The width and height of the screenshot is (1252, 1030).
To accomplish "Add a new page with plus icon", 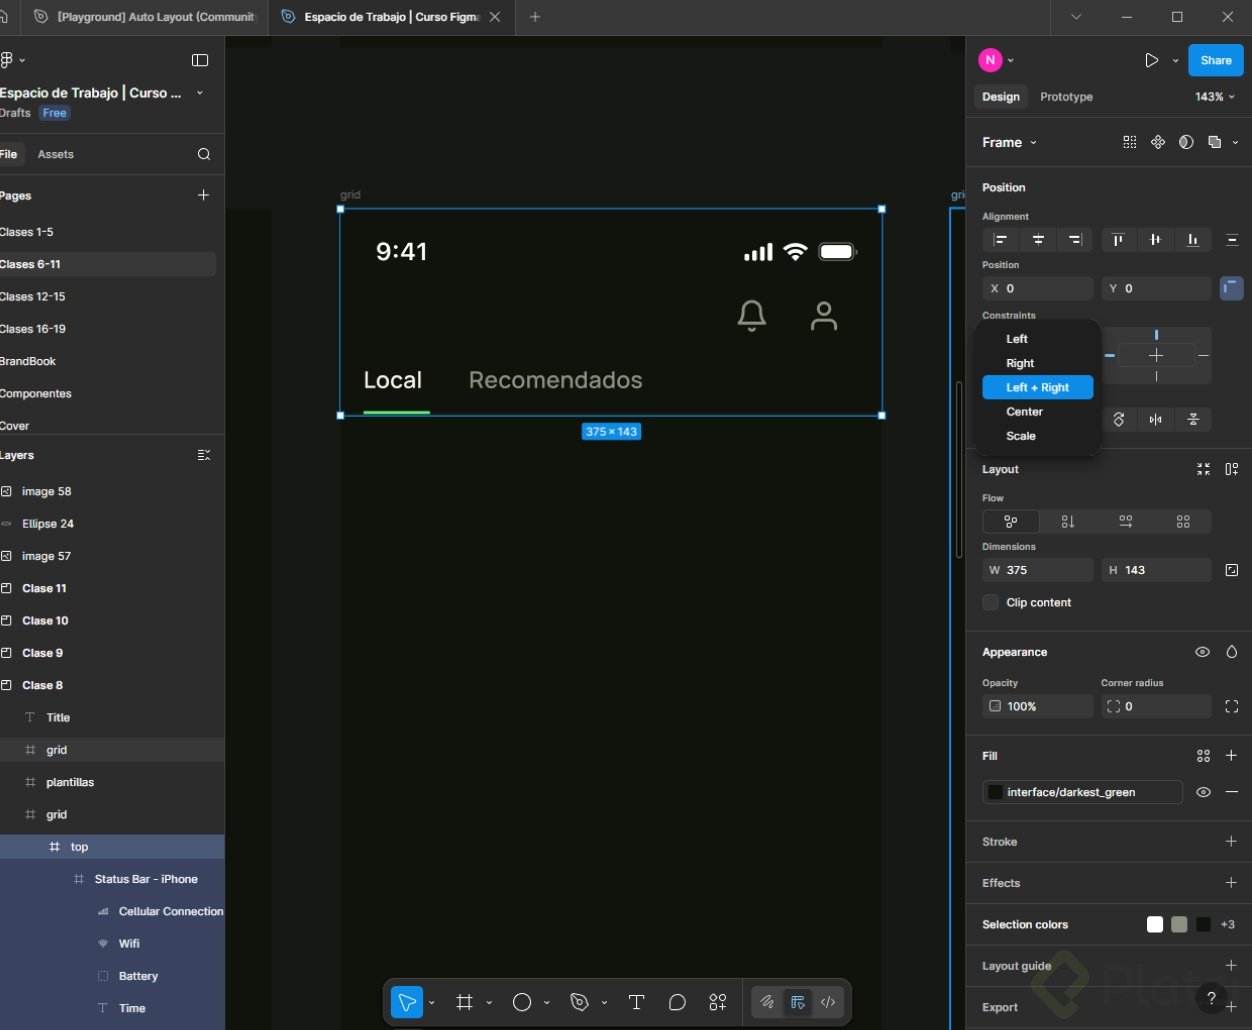I will tap(204, 195).
